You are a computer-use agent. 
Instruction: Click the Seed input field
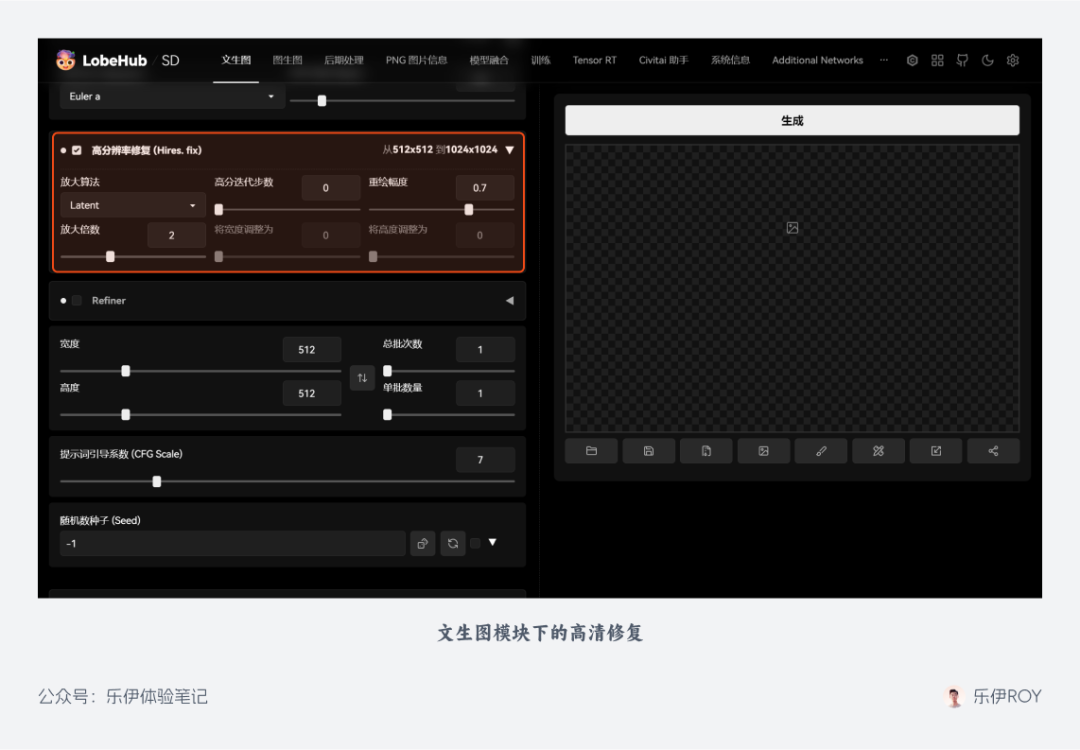(232, 543)
